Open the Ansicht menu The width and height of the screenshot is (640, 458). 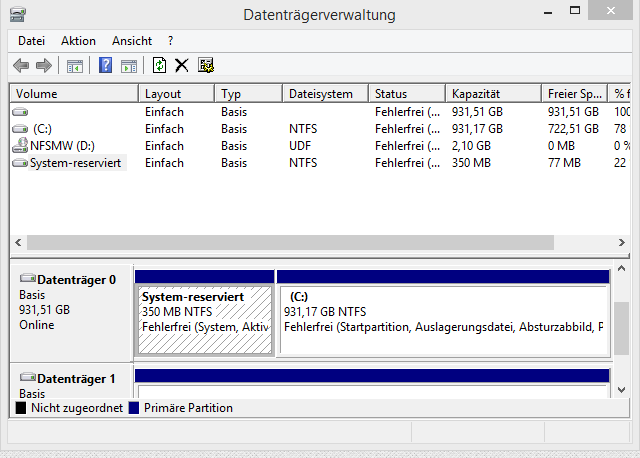click(x=132, y=41)
